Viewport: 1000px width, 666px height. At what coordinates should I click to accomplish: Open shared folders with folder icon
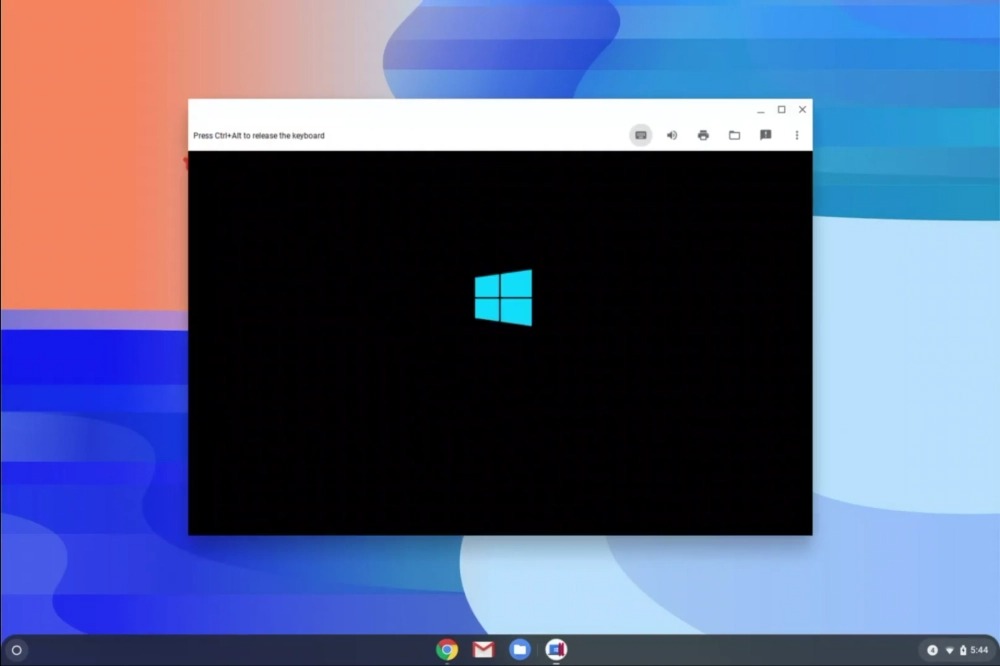pyautogui.click(x=734, y=135)
